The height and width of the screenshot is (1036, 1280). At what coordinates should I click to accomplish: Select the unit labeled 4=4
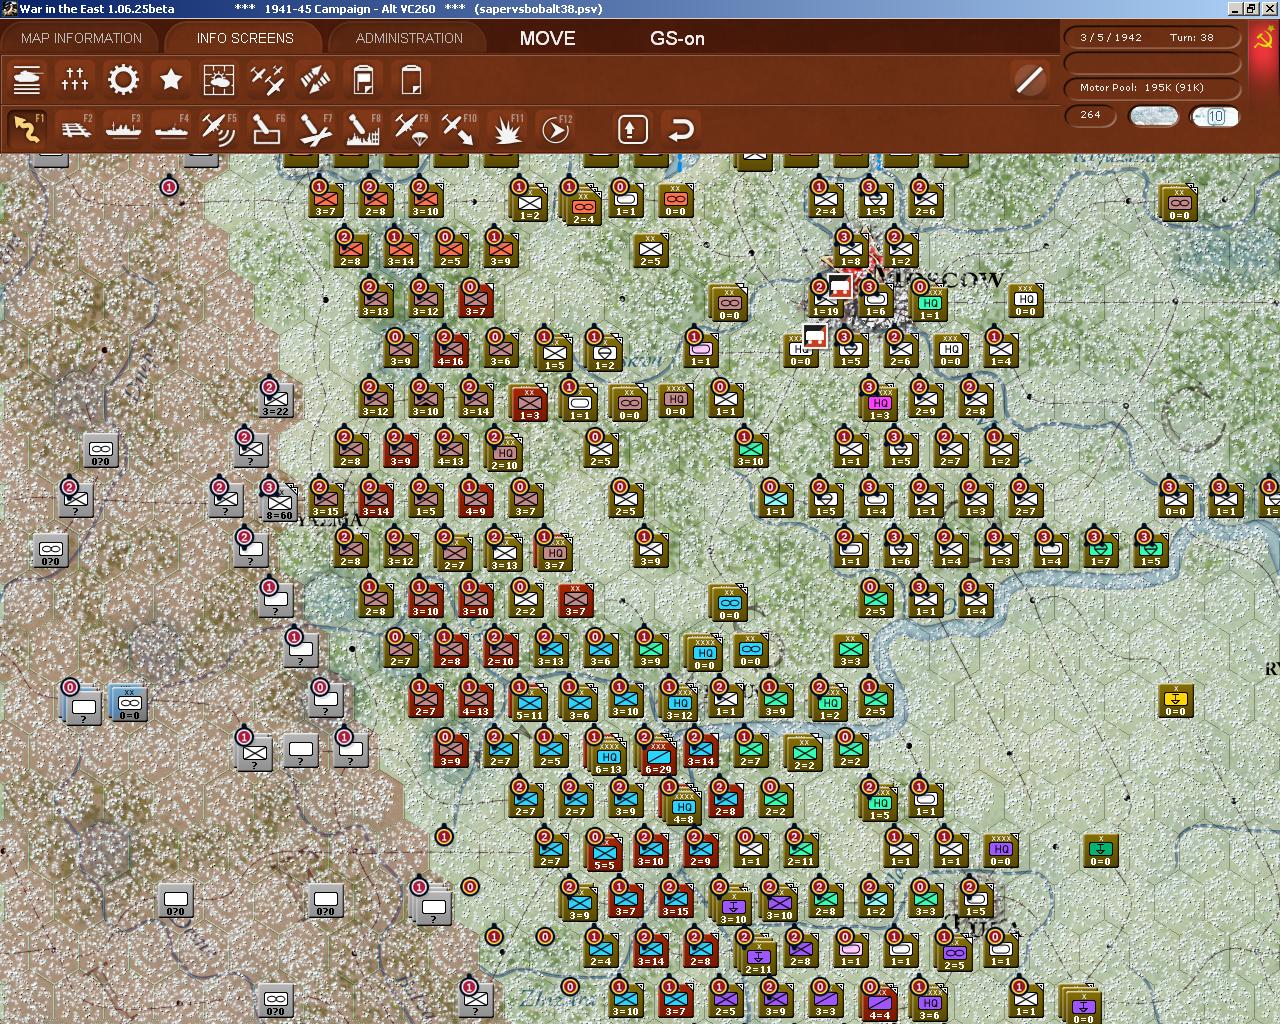pos(879,1004)
